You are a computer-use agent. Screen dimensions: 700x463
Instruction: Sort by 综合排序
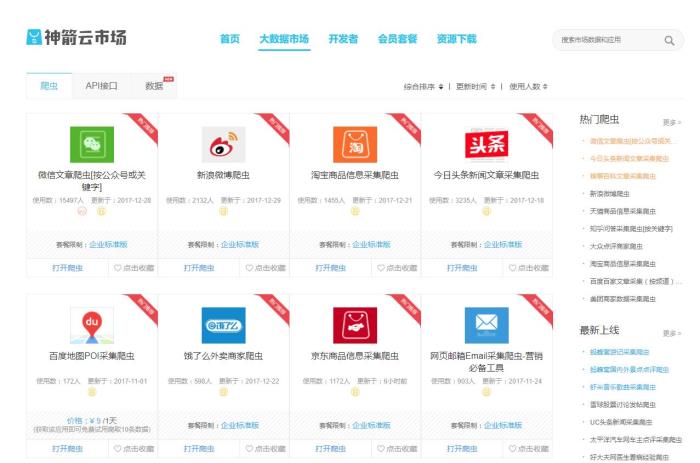(x=423, y=87)
